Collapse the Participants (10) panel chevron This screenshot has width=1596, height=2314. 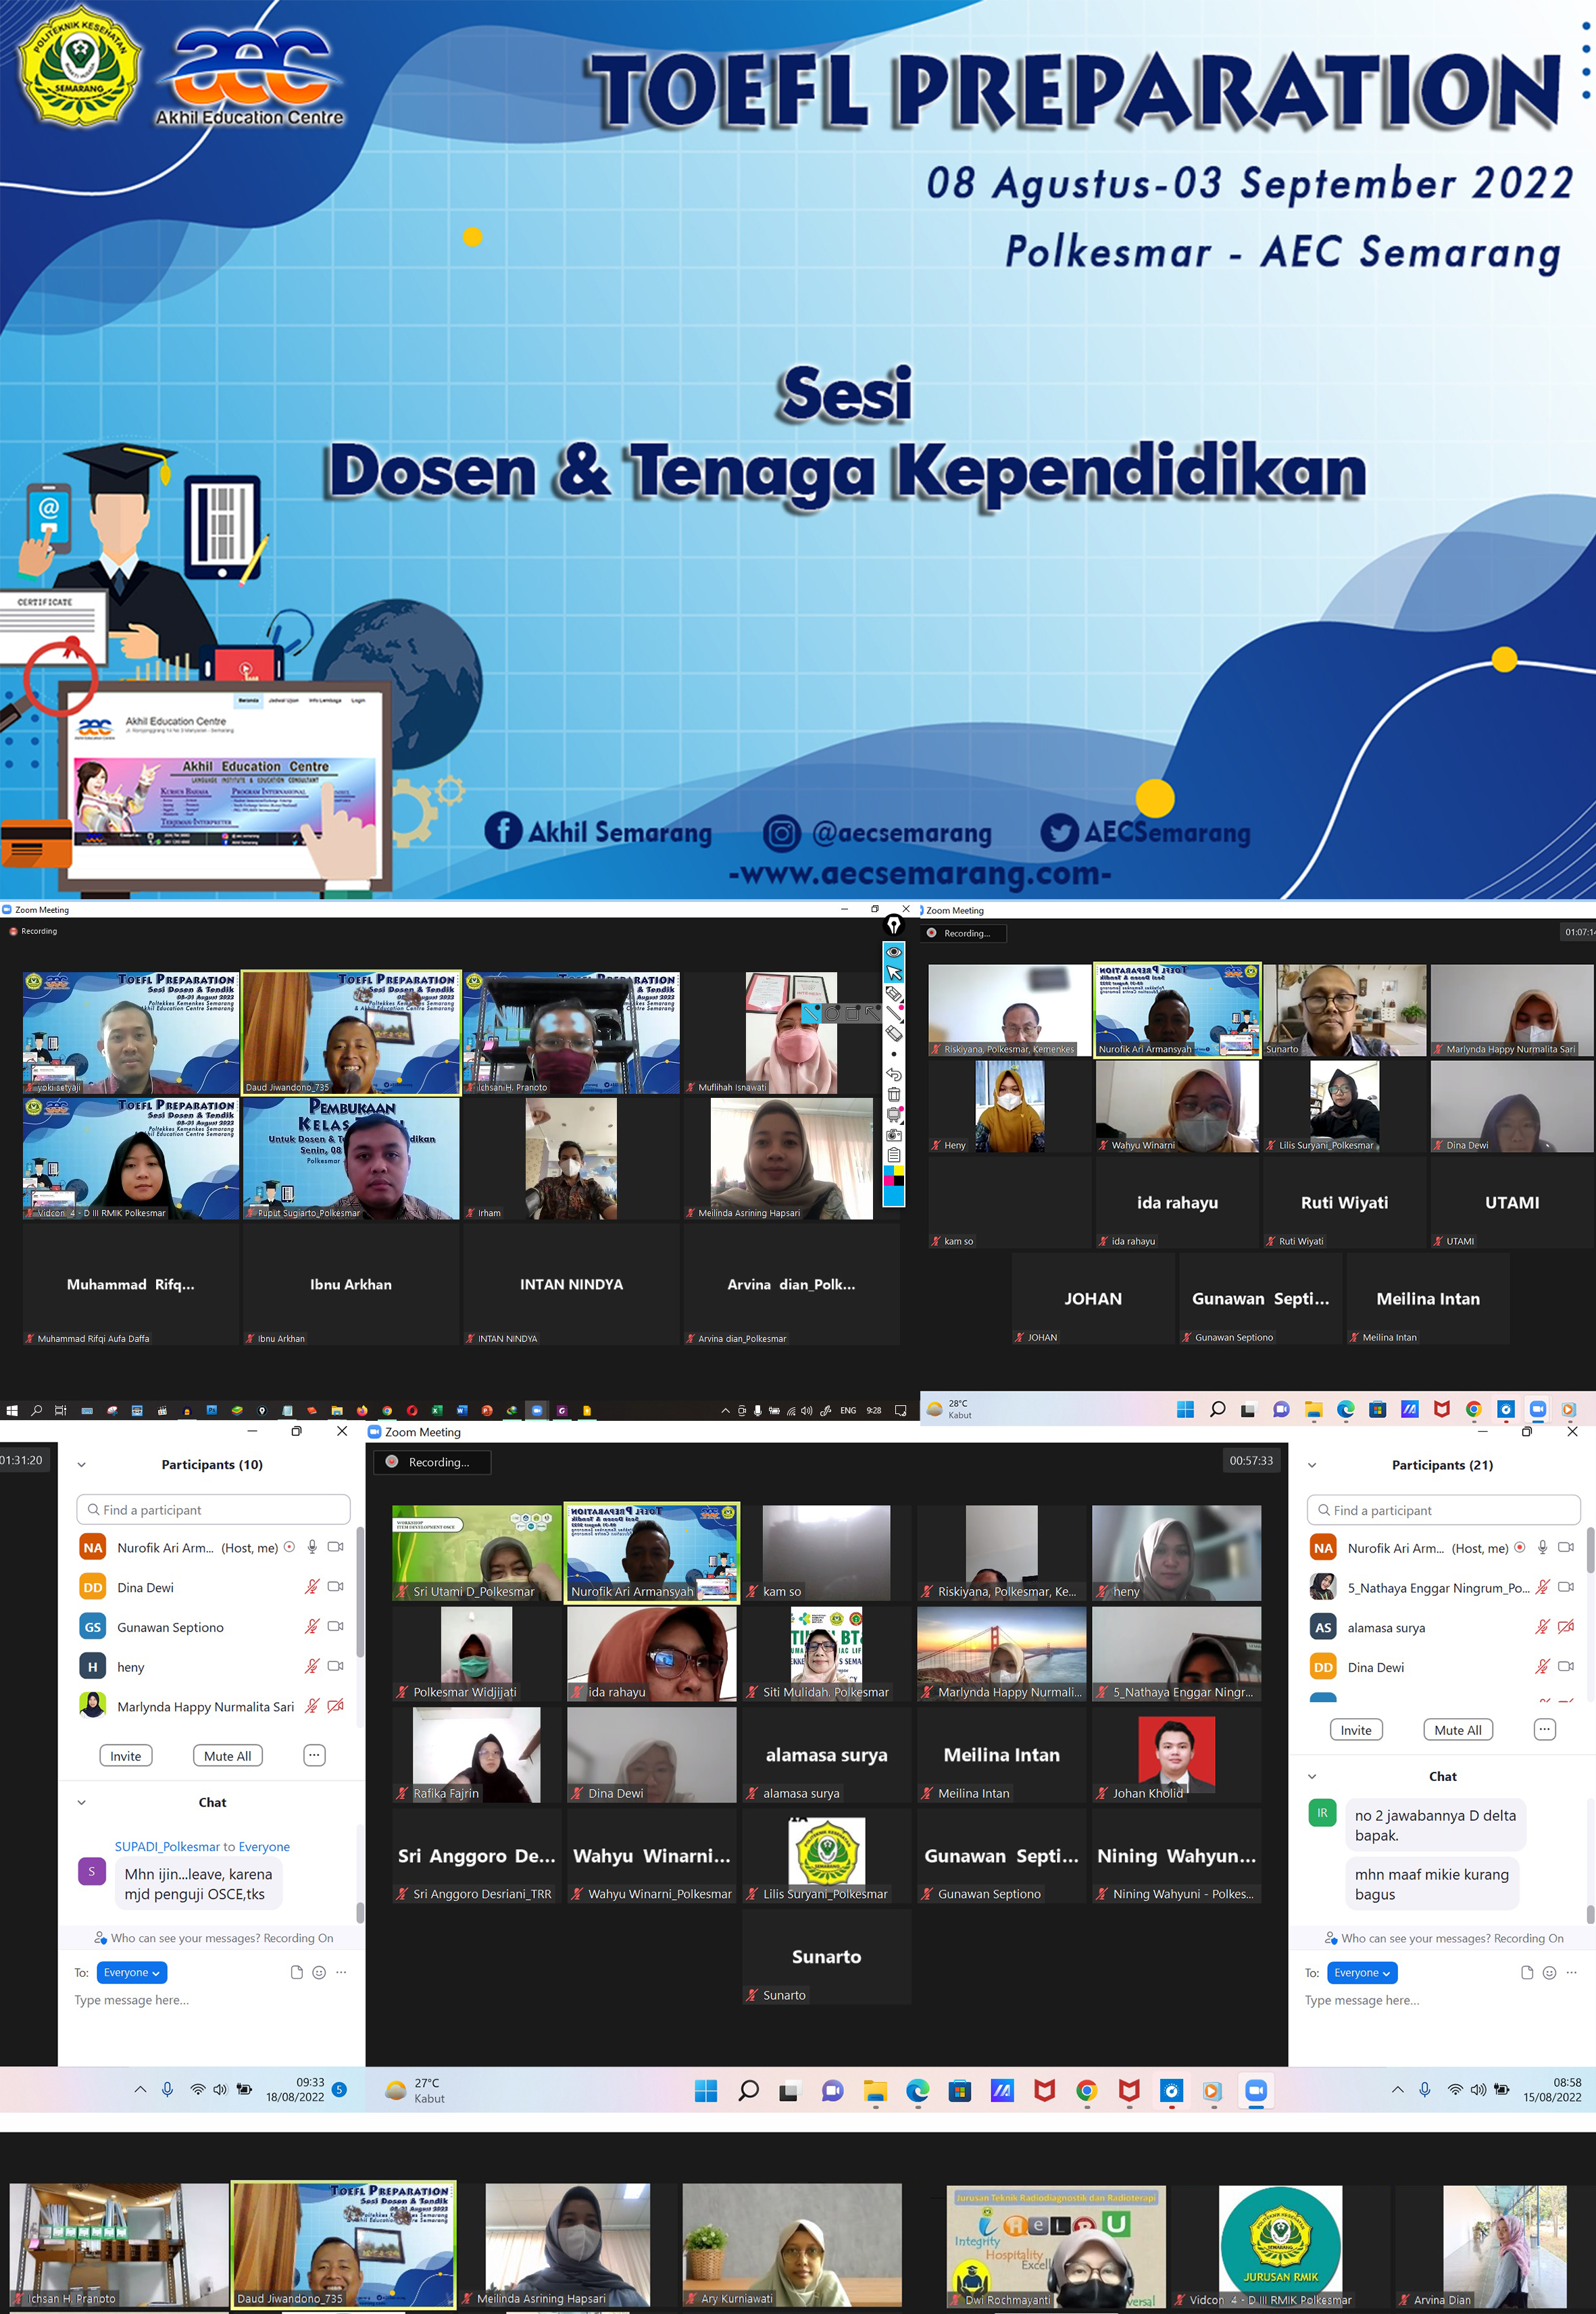(82, 1465)
